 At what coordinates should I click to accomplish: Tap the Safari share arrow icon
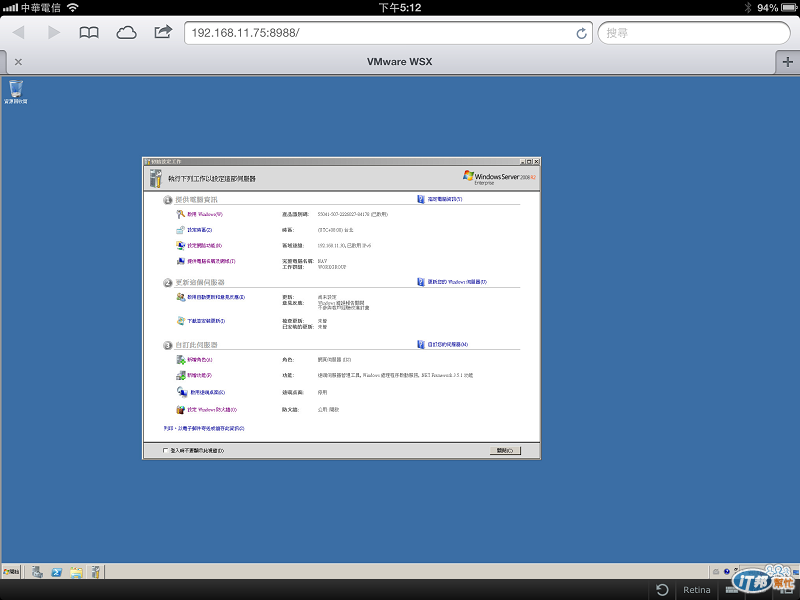163,32
